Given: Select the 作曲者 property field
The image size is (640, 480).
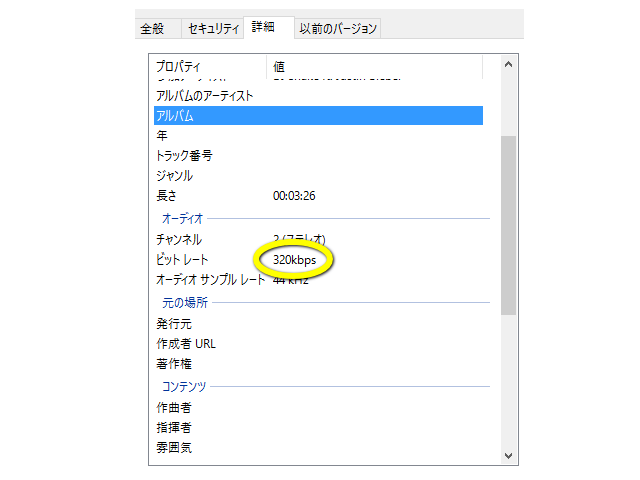Looking at the screenshot, I should (174, 408).
